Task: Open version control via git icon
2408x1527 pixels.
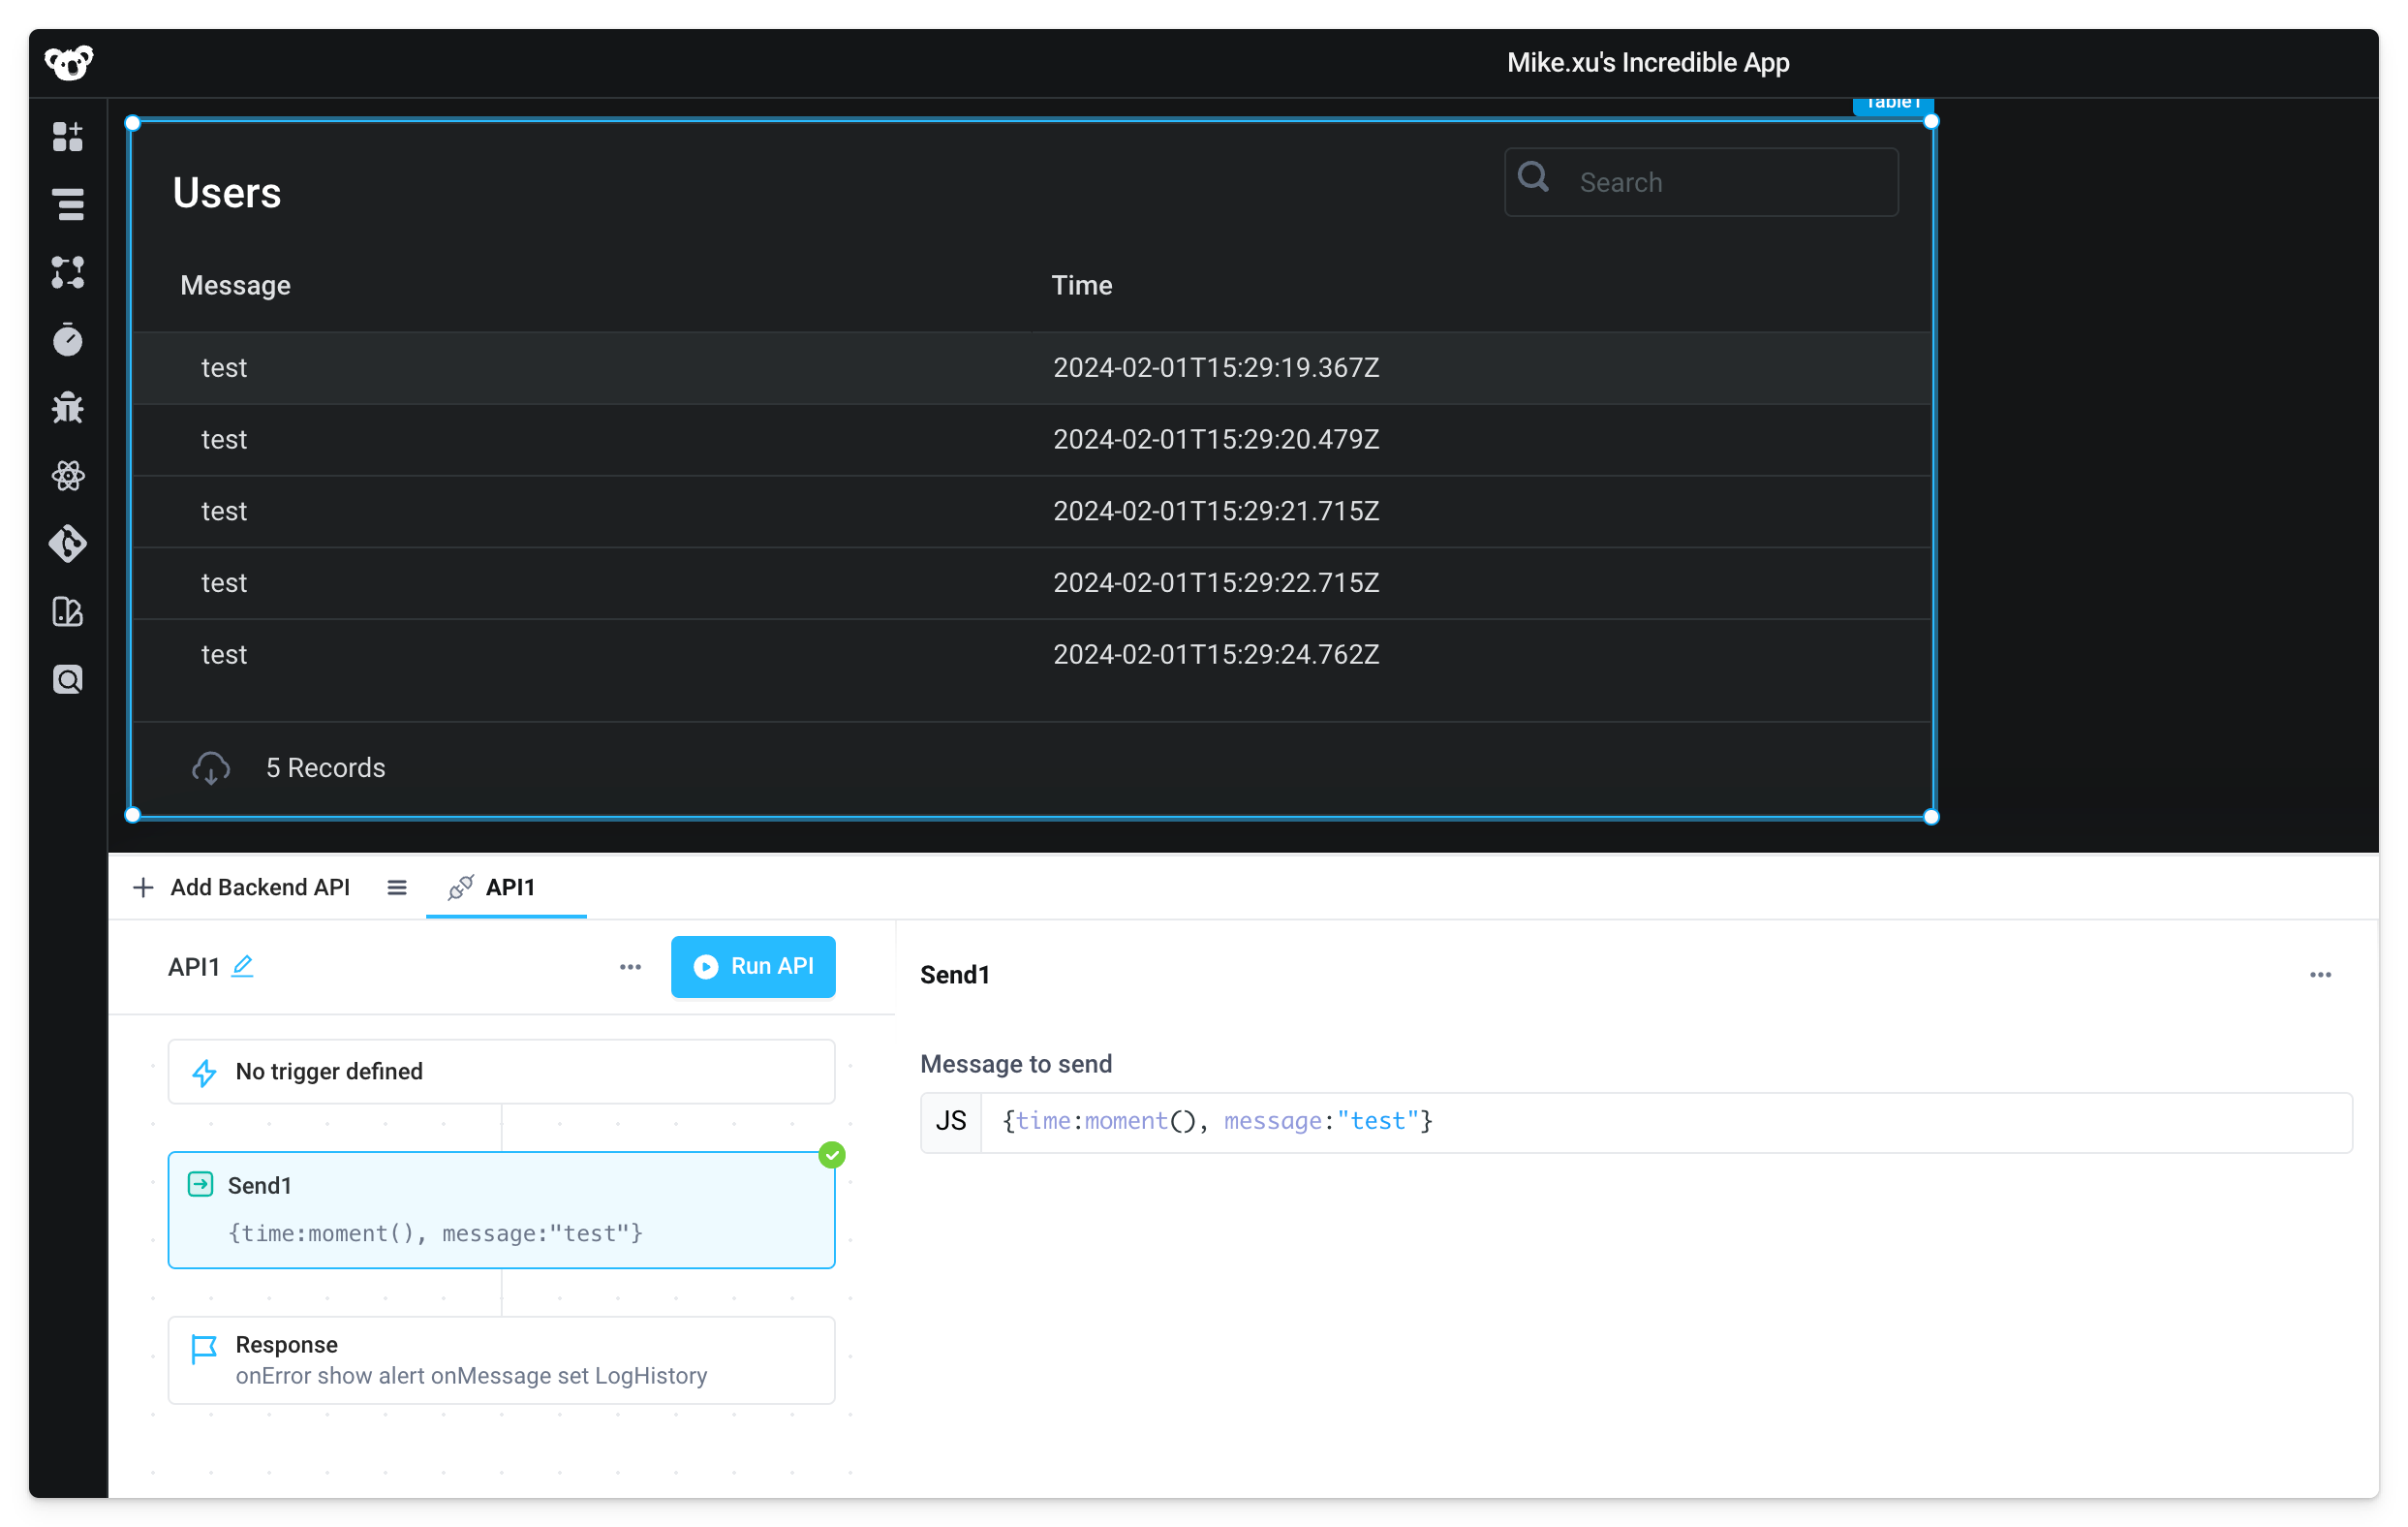Action: 67,544
